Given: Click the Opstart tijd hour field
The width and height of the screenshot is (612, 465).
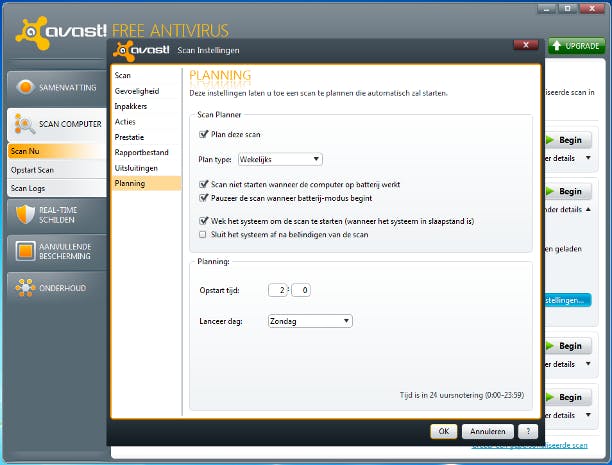Looking at the screenshot, I should click(x=278, y=290).
